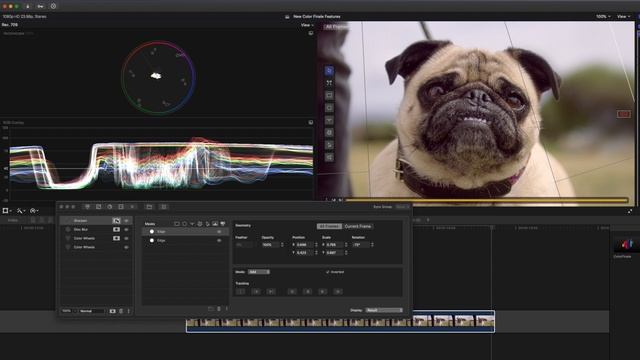Open vectorscope settings icon below View
640x360 pixels.
coord(311,33)
